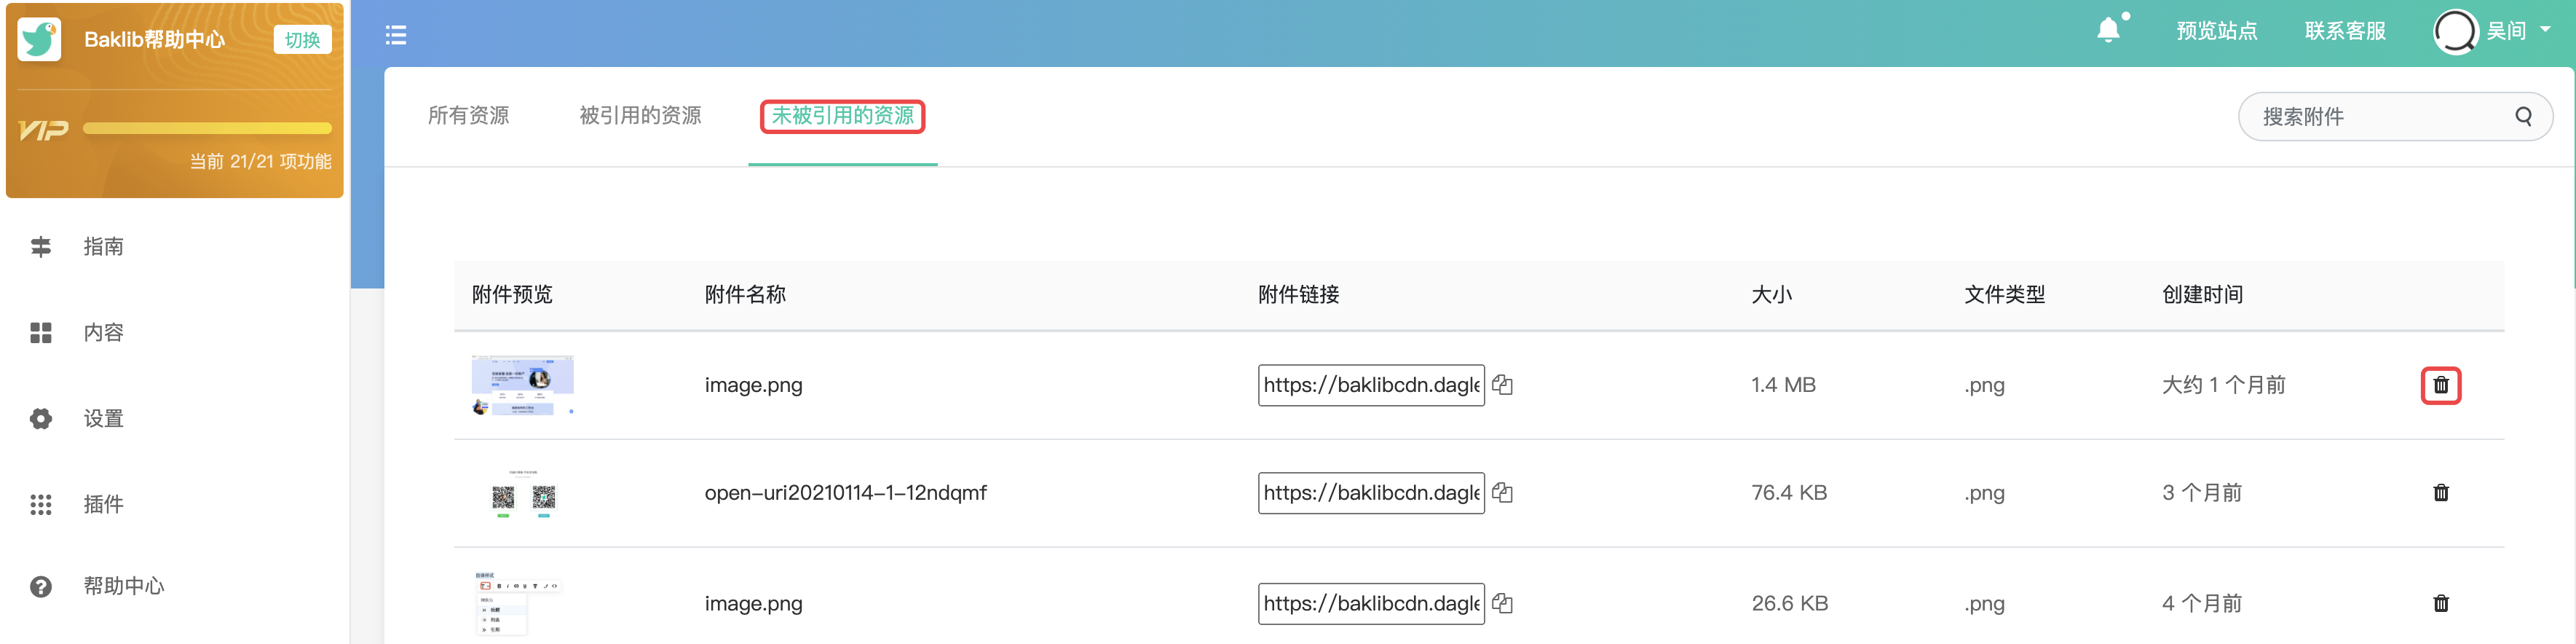Copy link of 26.6 KB image.png
This screenshot has height=644, width=2576.
click(x=1502, y=603)
